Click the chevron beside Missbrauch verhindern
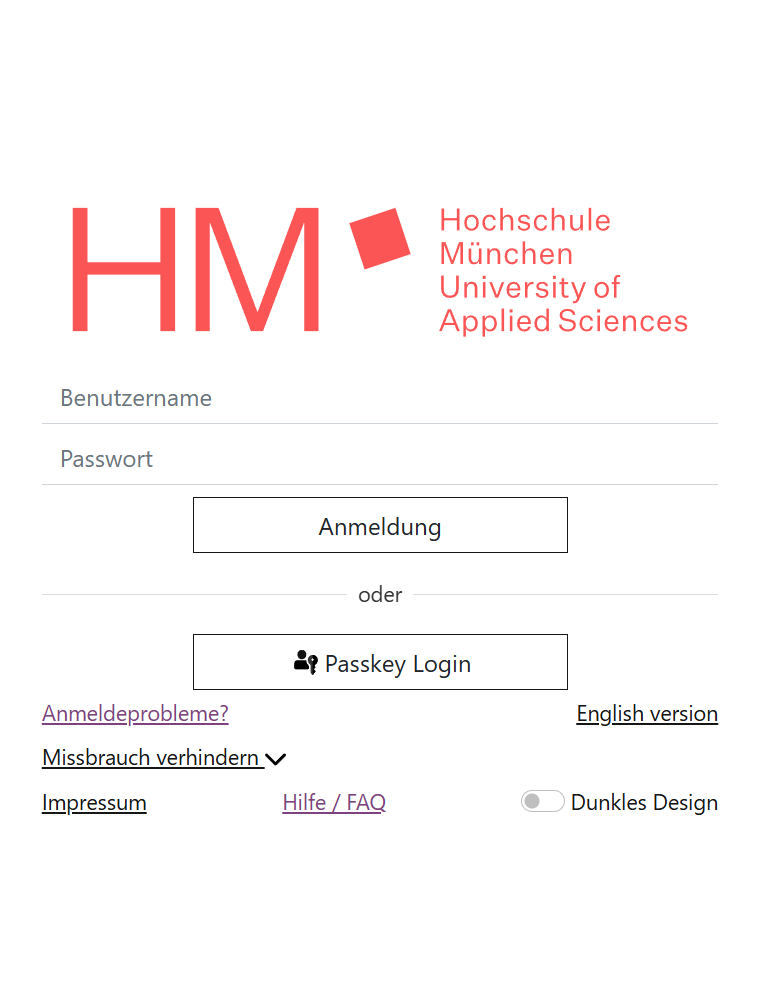This screenshot has width=765, height=994. [x=276, y=759]
